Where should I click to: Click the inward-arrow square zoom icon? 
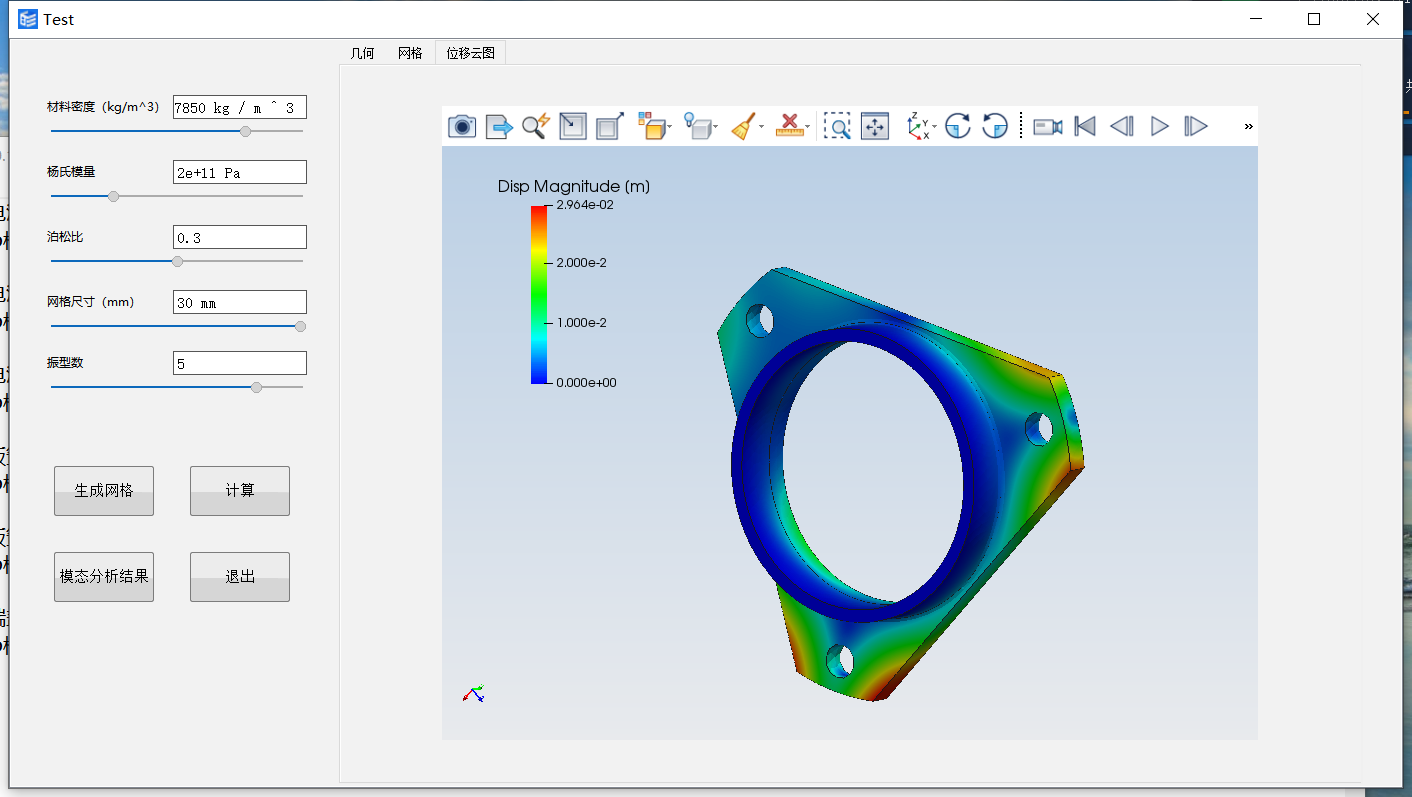coord(573,126)
